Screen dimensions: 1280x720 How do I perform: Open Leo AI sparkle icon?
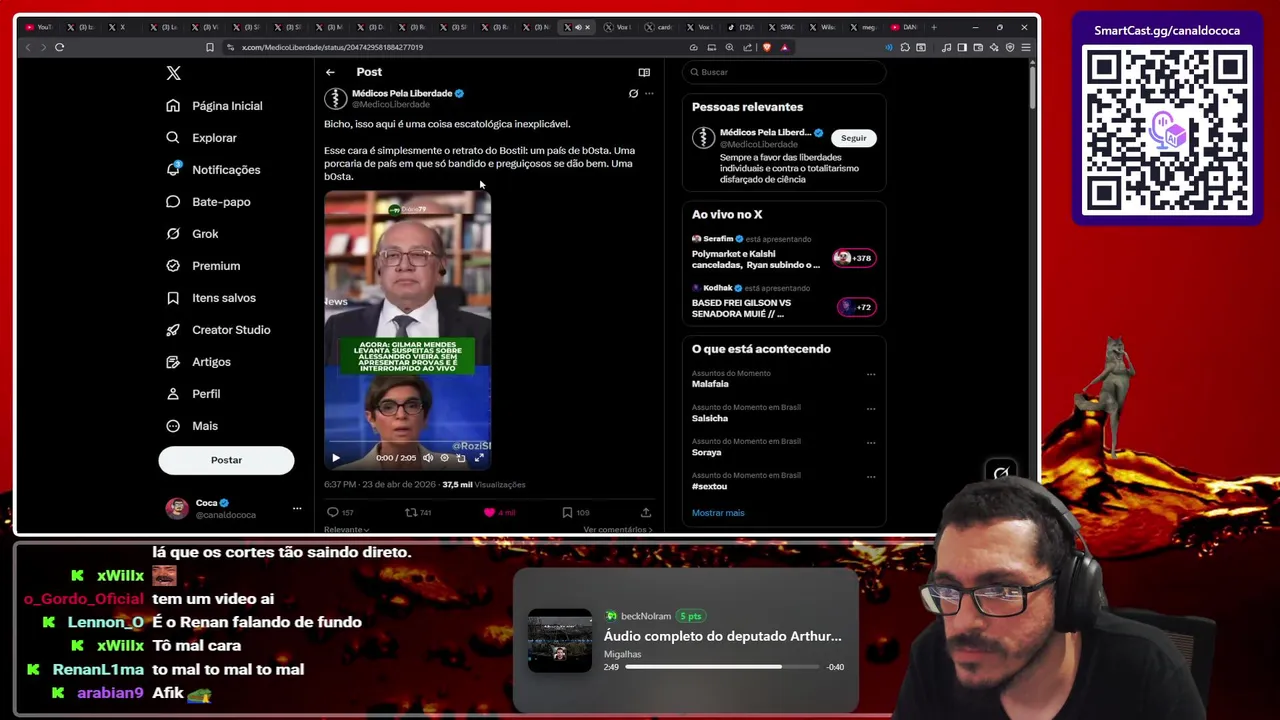point(994,47)
